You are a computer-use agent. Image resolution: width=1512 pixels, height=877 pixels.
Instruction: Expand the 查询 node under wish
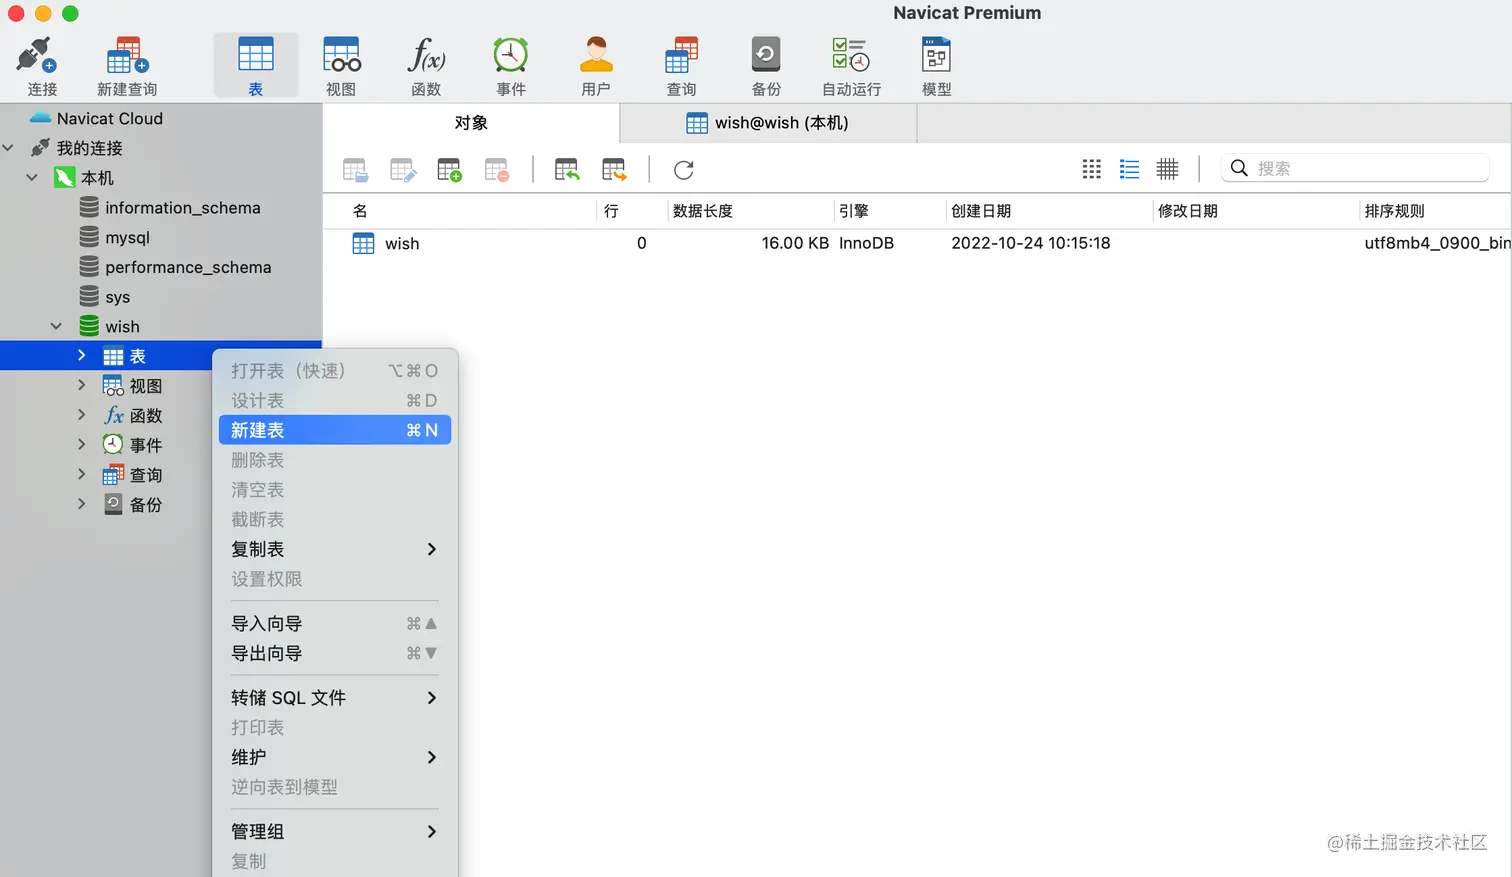point(82,475)
